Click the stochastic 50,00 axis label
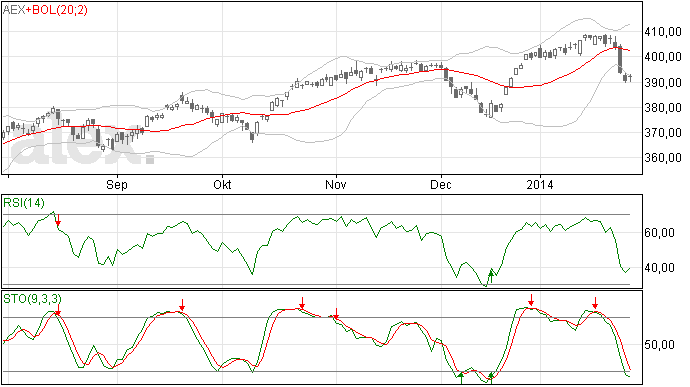The width and height of the screenshot is (690, 387). (659, 345)
